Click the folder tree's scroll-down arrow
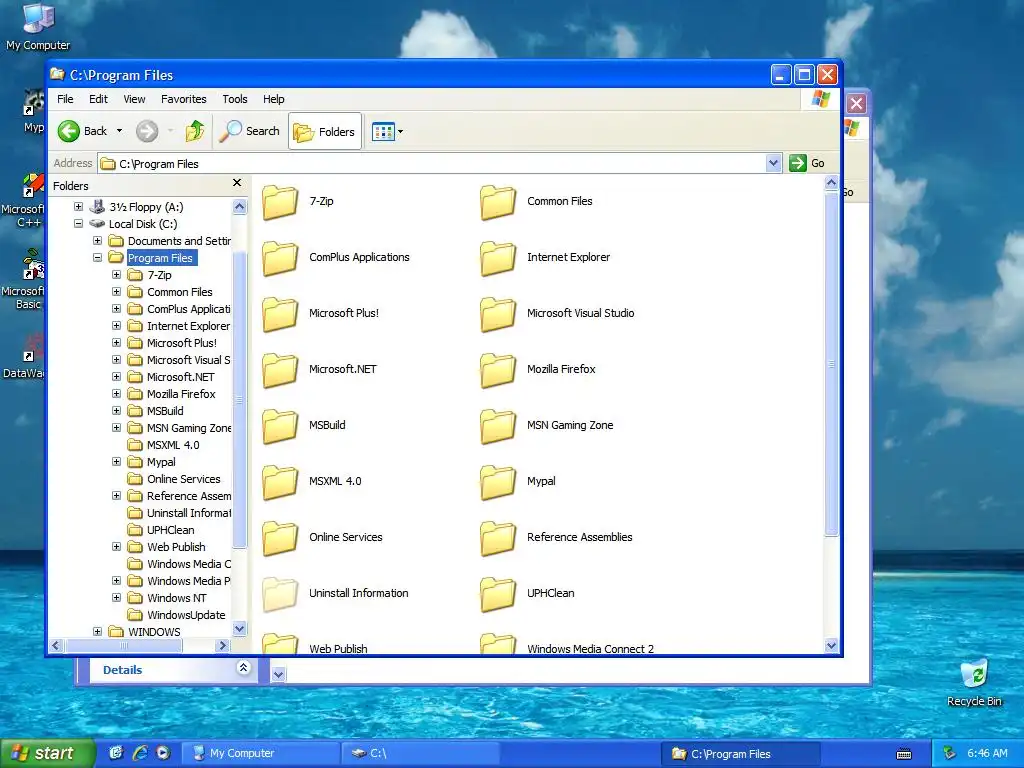The height and width of the screenshot is (768, 1024). tap(240, 629)
